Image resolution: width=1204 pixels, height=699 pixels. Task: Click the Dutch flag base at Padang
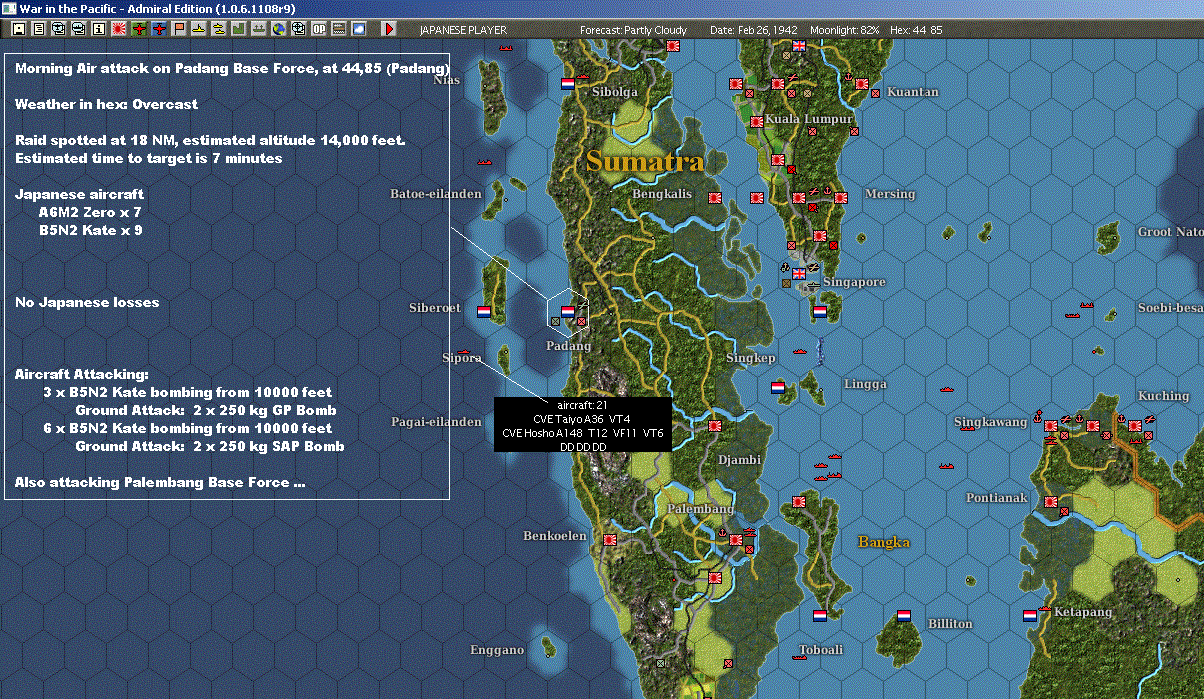[x=568, y=311]
